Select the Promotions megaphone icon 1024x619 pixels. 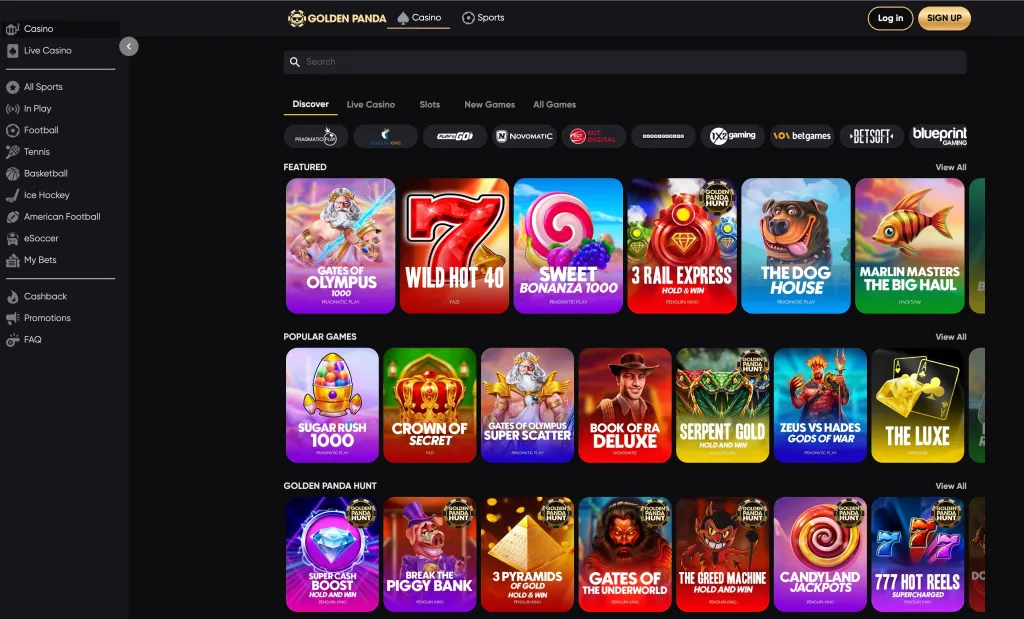[12, 318]
